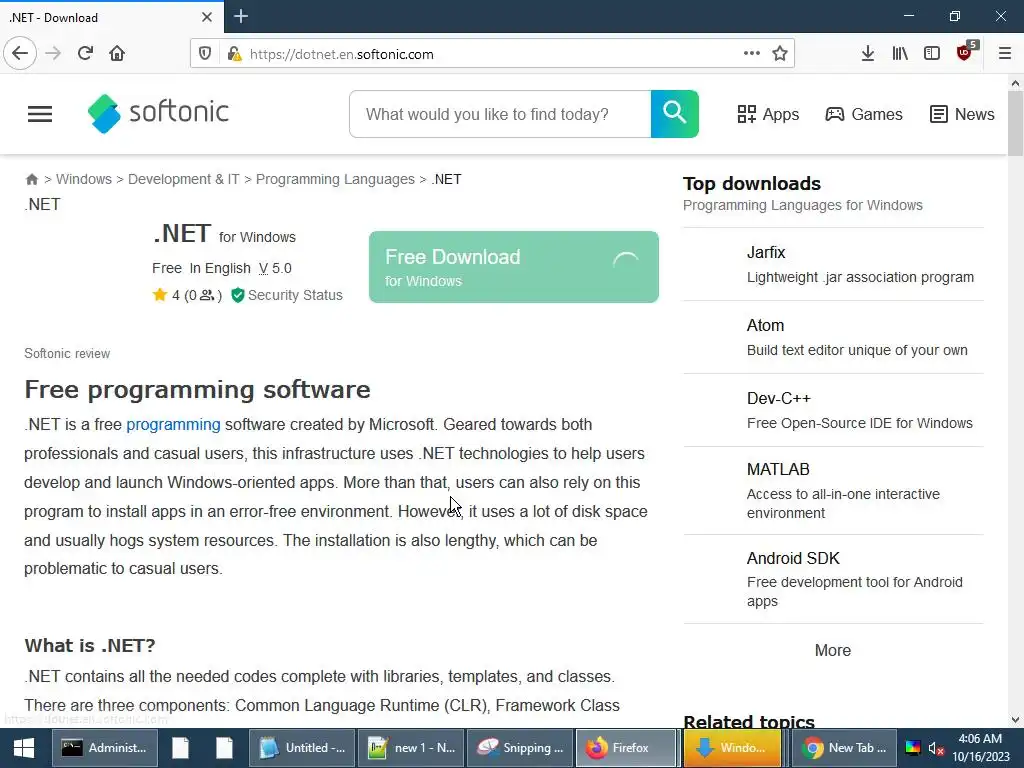The width and height of the screenshot is (1024, 768).
Task: Click the 'Softonic review' label
Action: [67, 353]
